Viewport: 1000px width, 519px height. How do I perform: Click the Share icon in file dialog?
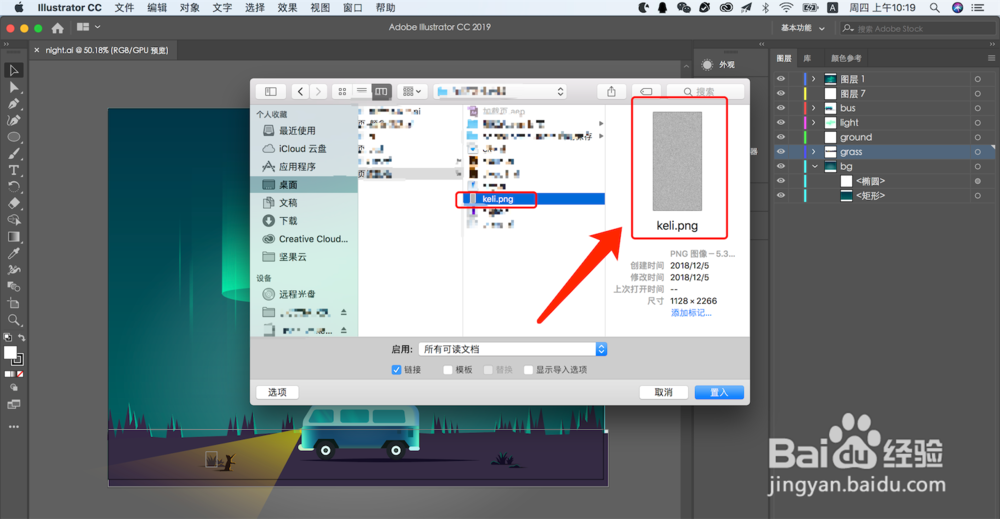pyautogui.click(x=611, y=92)
